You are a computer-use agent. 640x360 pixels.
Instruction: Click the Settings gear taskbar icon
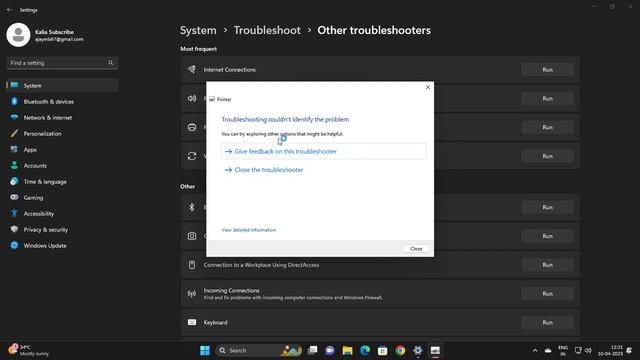pos(418,350)
